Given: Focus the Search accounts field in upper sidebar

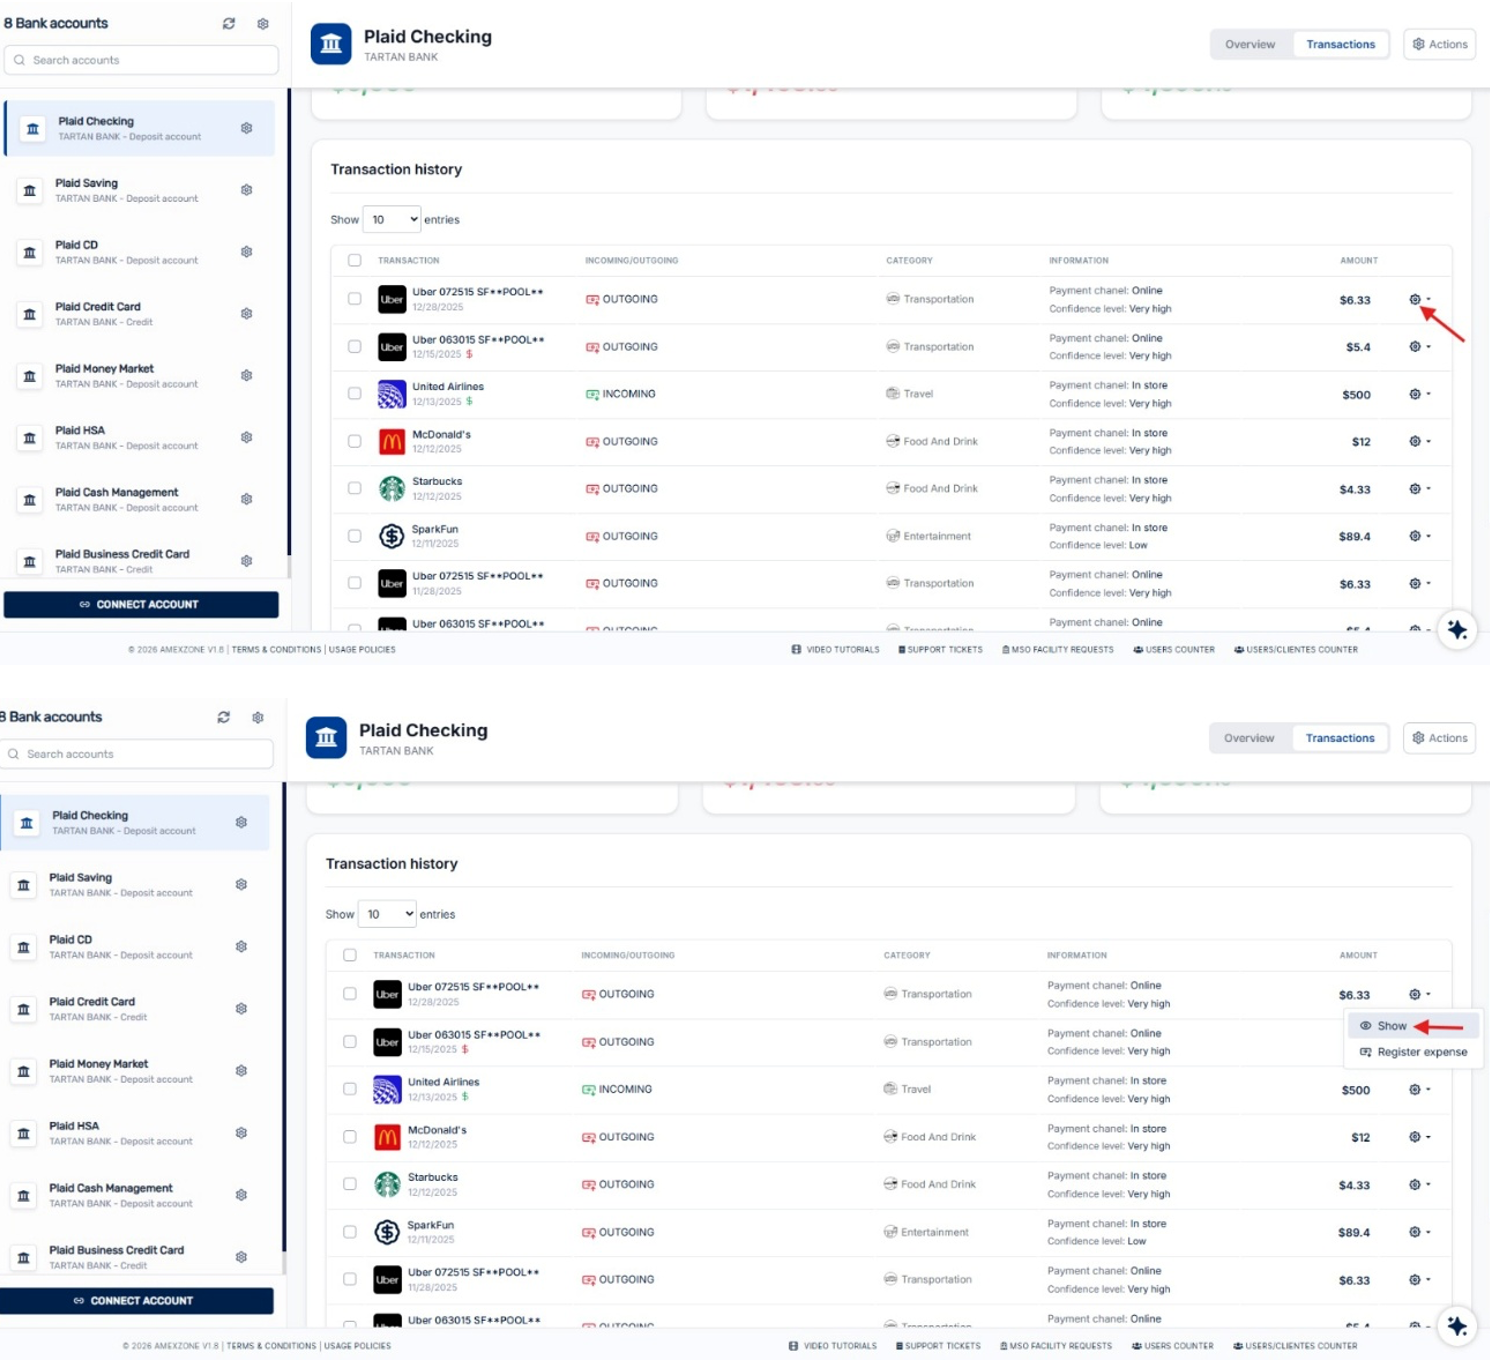Looking at the screenshot, I should point(141,60).
